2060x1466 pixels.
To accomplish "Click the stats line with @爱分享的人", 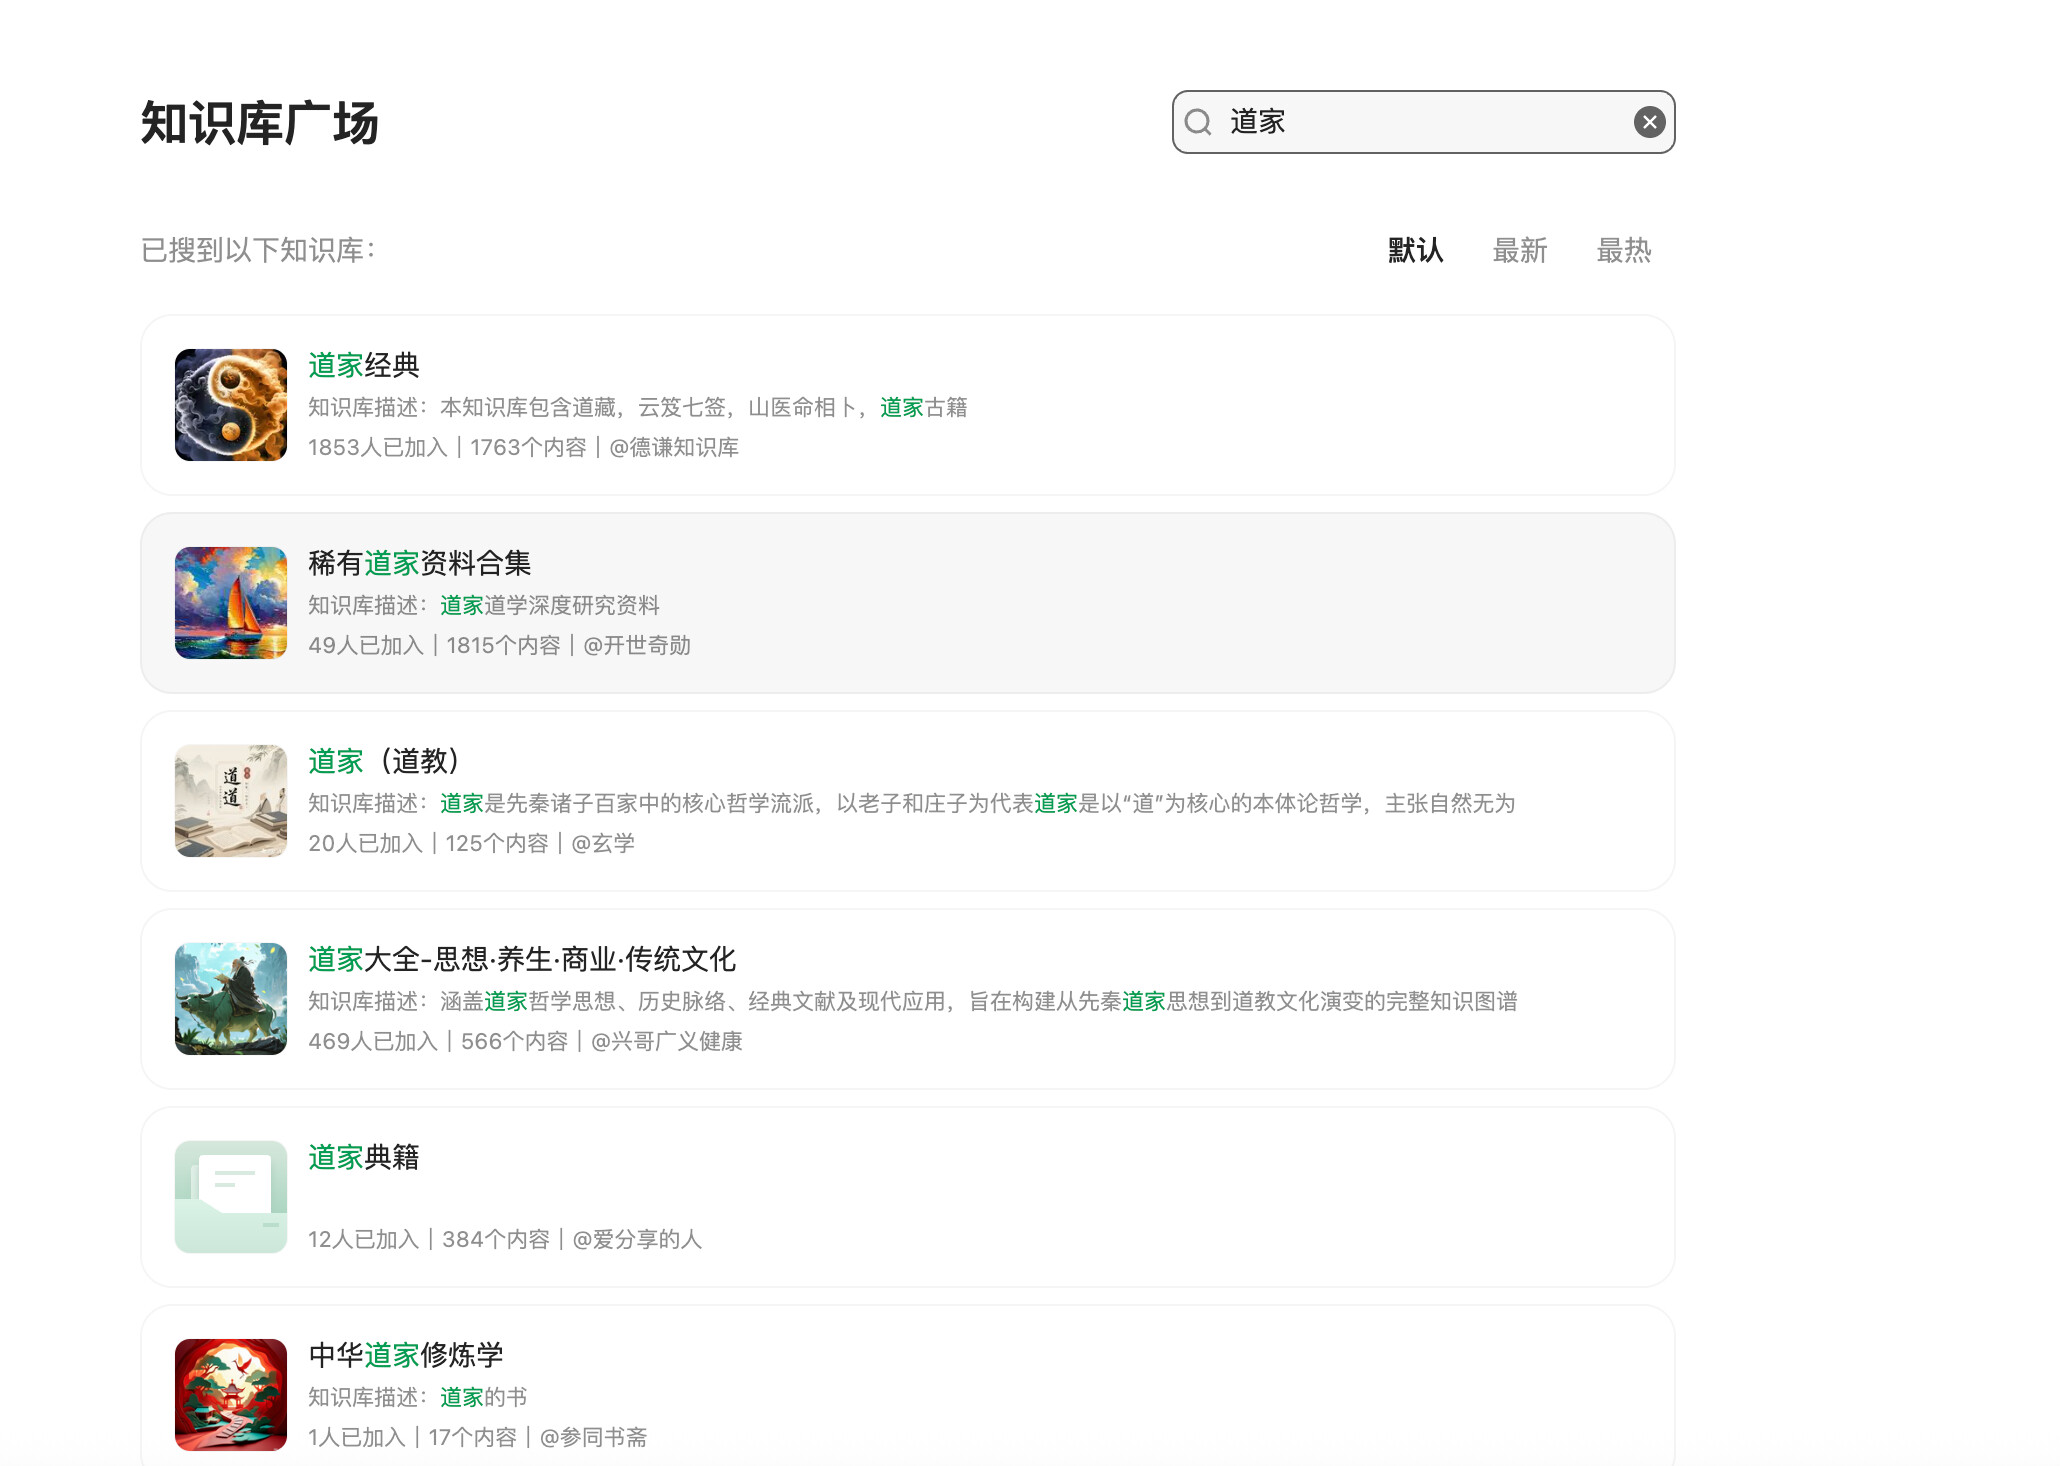I will click(505, 1239).
